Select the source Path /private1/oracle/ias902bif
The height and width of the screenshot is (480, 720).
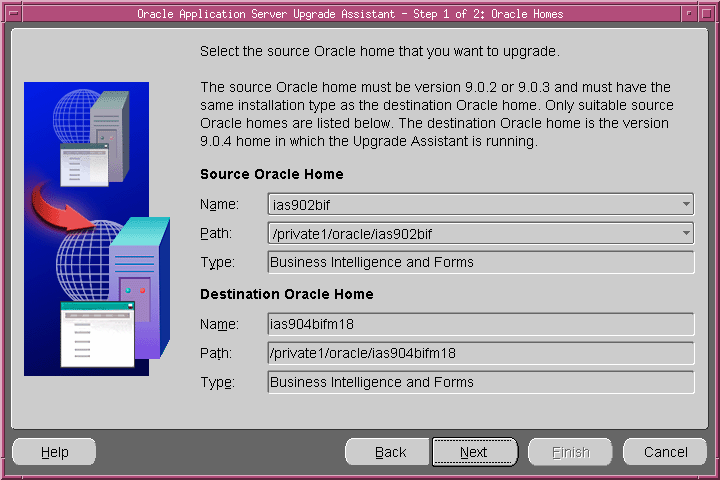point(481,233)
